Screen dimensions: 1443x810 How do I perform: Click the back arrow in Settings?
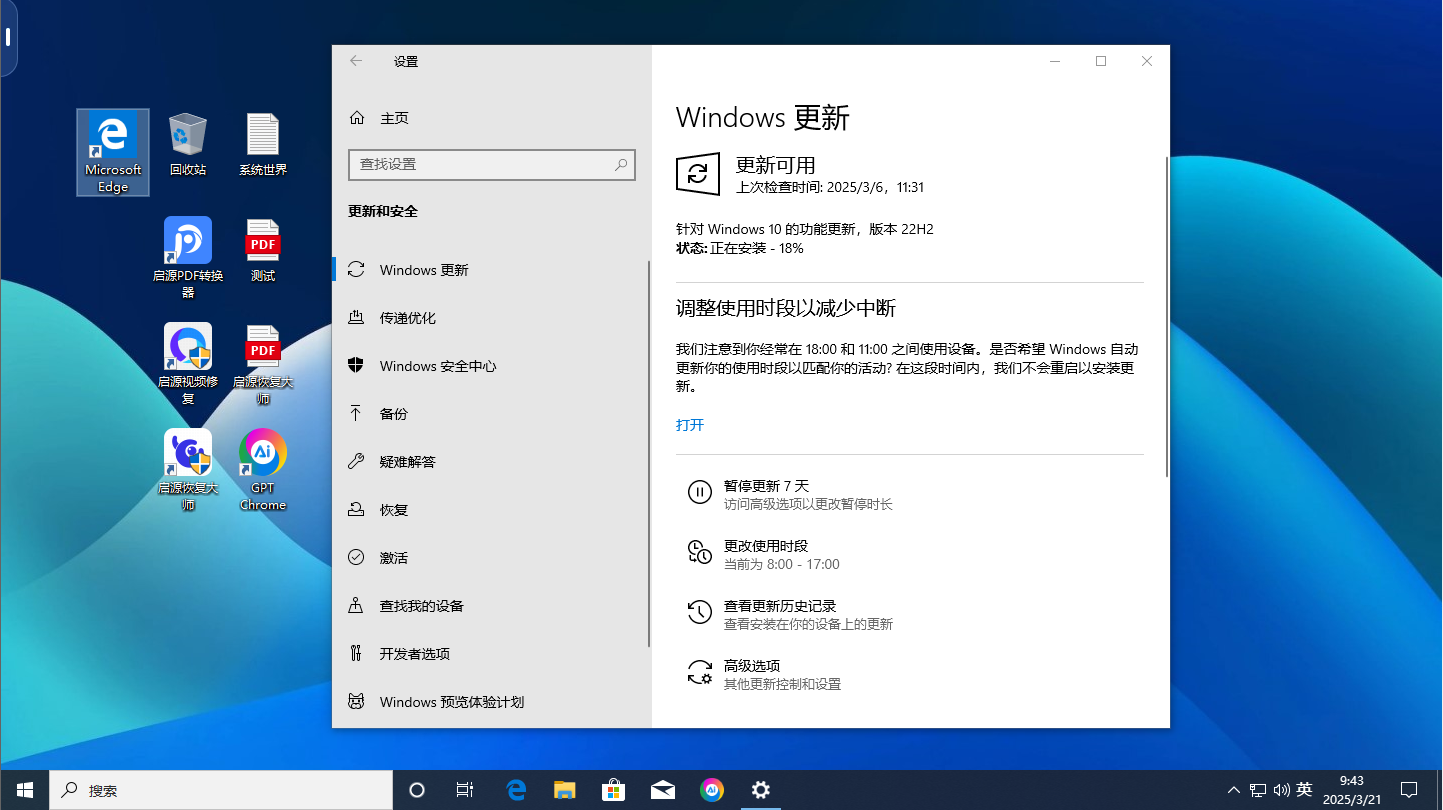click(356, 61)
